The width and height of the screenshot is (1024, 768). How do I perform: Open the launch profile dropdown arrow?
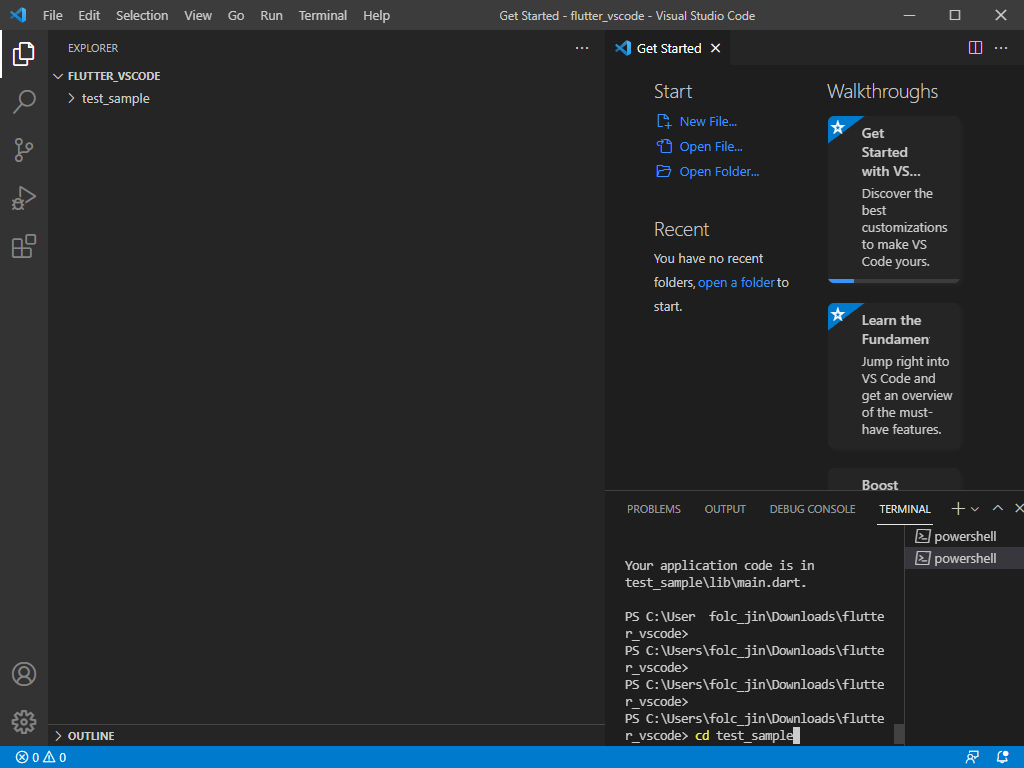[975, 509]
